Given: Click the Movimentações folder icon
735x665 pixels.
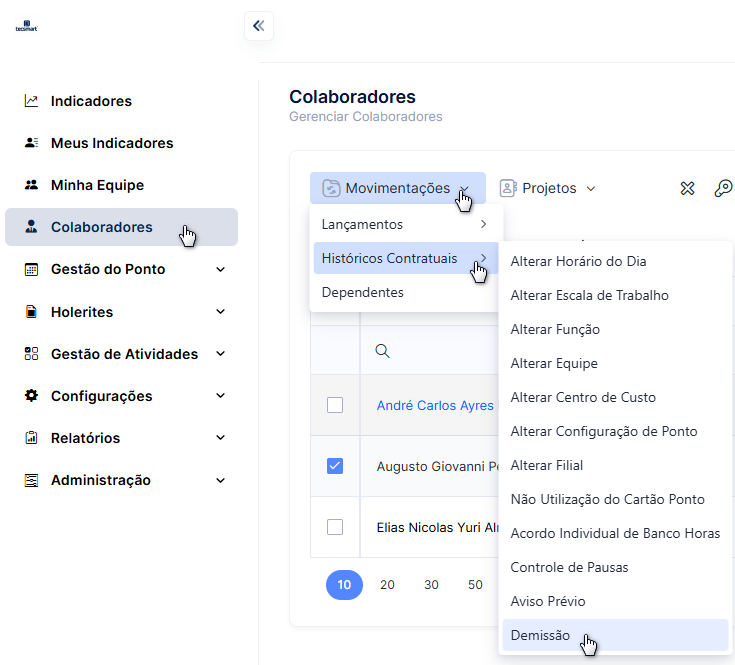Looking at the screenshot, I should click(x=331, y=188).
